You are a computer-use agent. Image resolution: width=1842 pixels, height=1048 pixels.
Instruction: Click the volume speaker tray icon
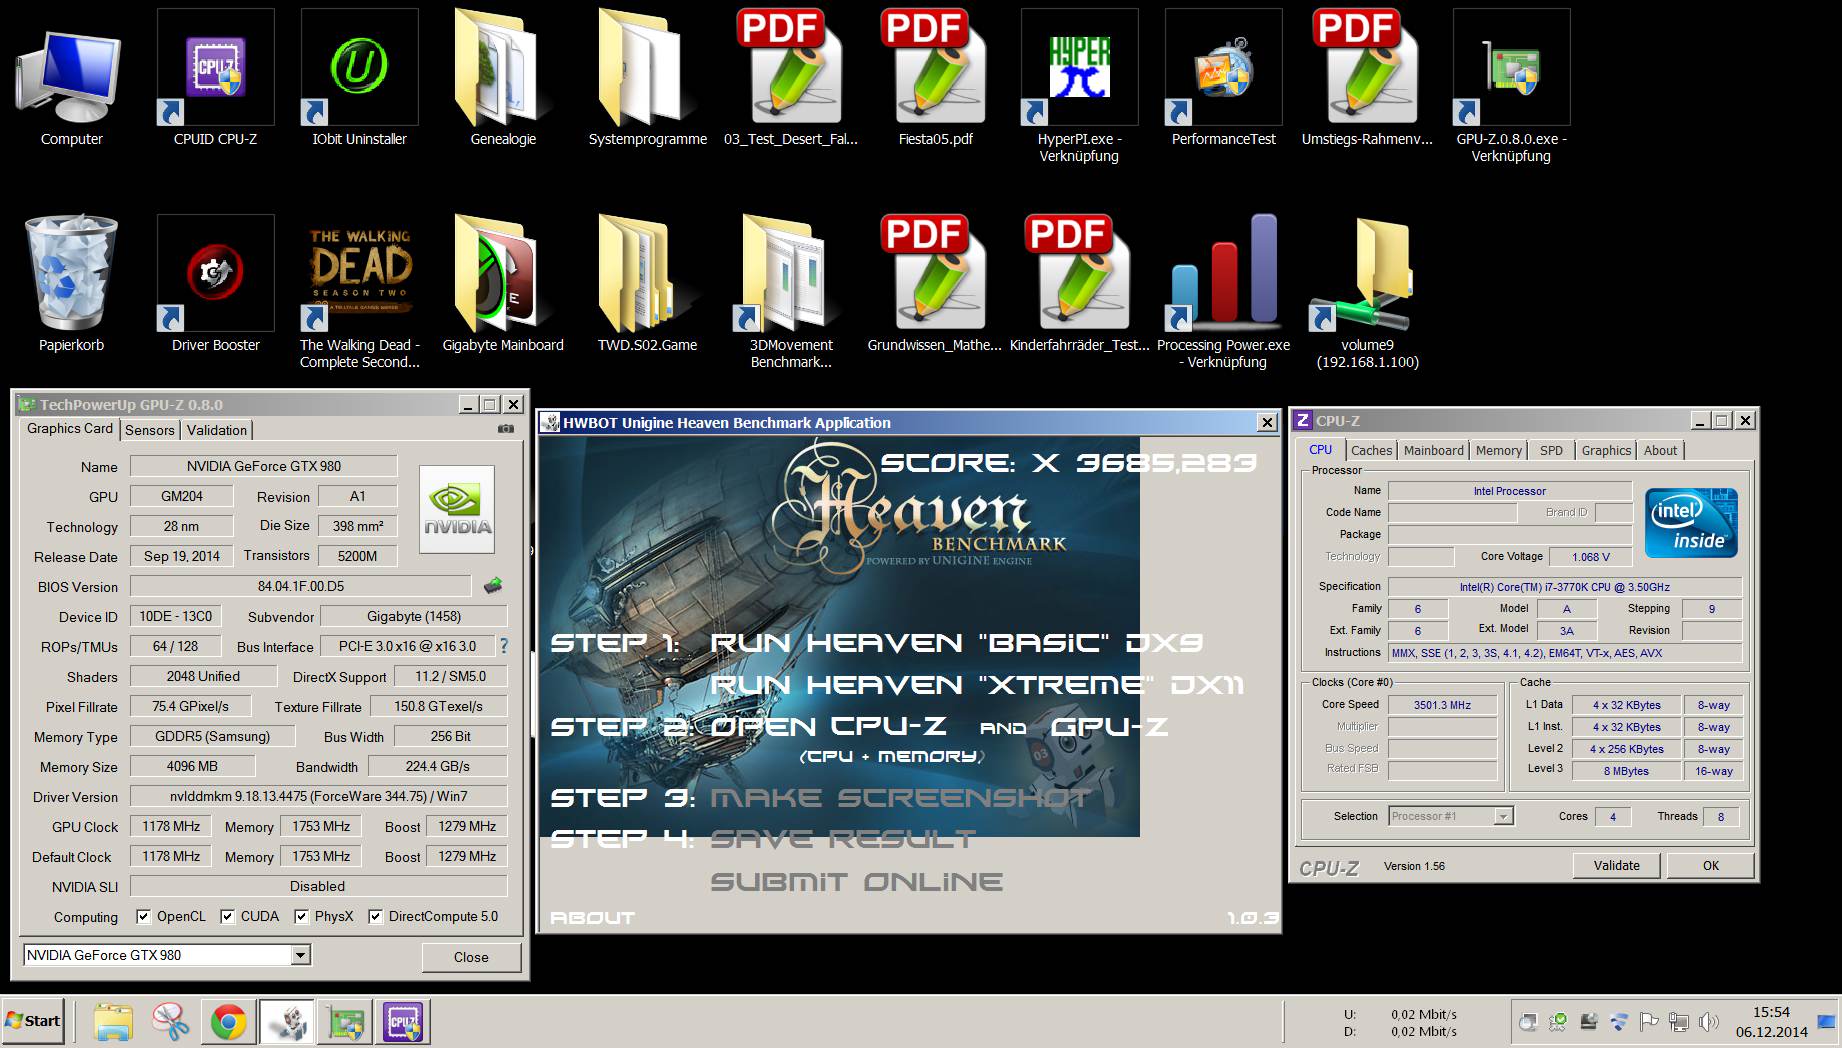tap(1709, 1023)
